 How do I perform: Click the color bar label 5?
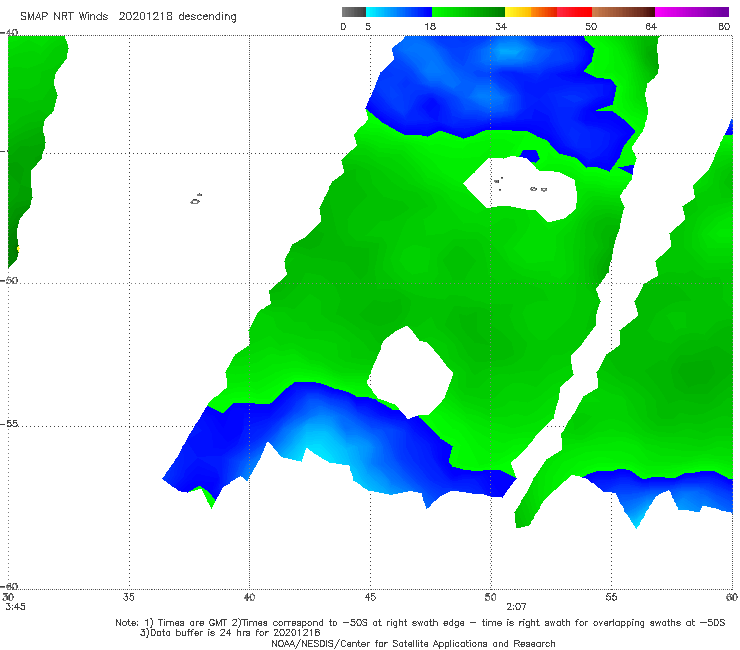(368, 27)
